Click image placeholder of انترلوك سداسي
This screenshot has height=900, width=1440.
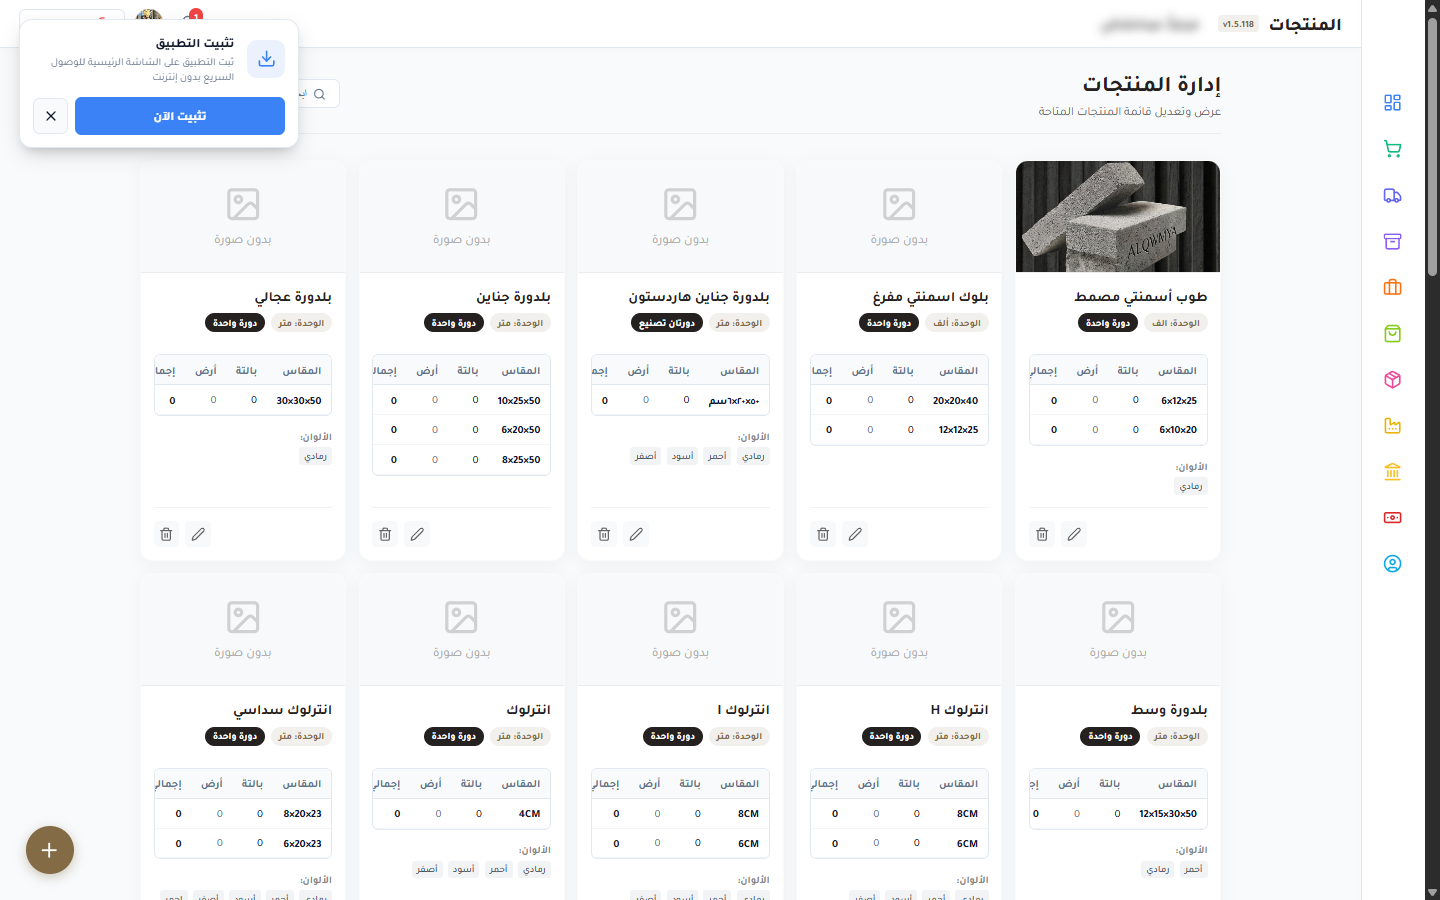coord(243,629)
